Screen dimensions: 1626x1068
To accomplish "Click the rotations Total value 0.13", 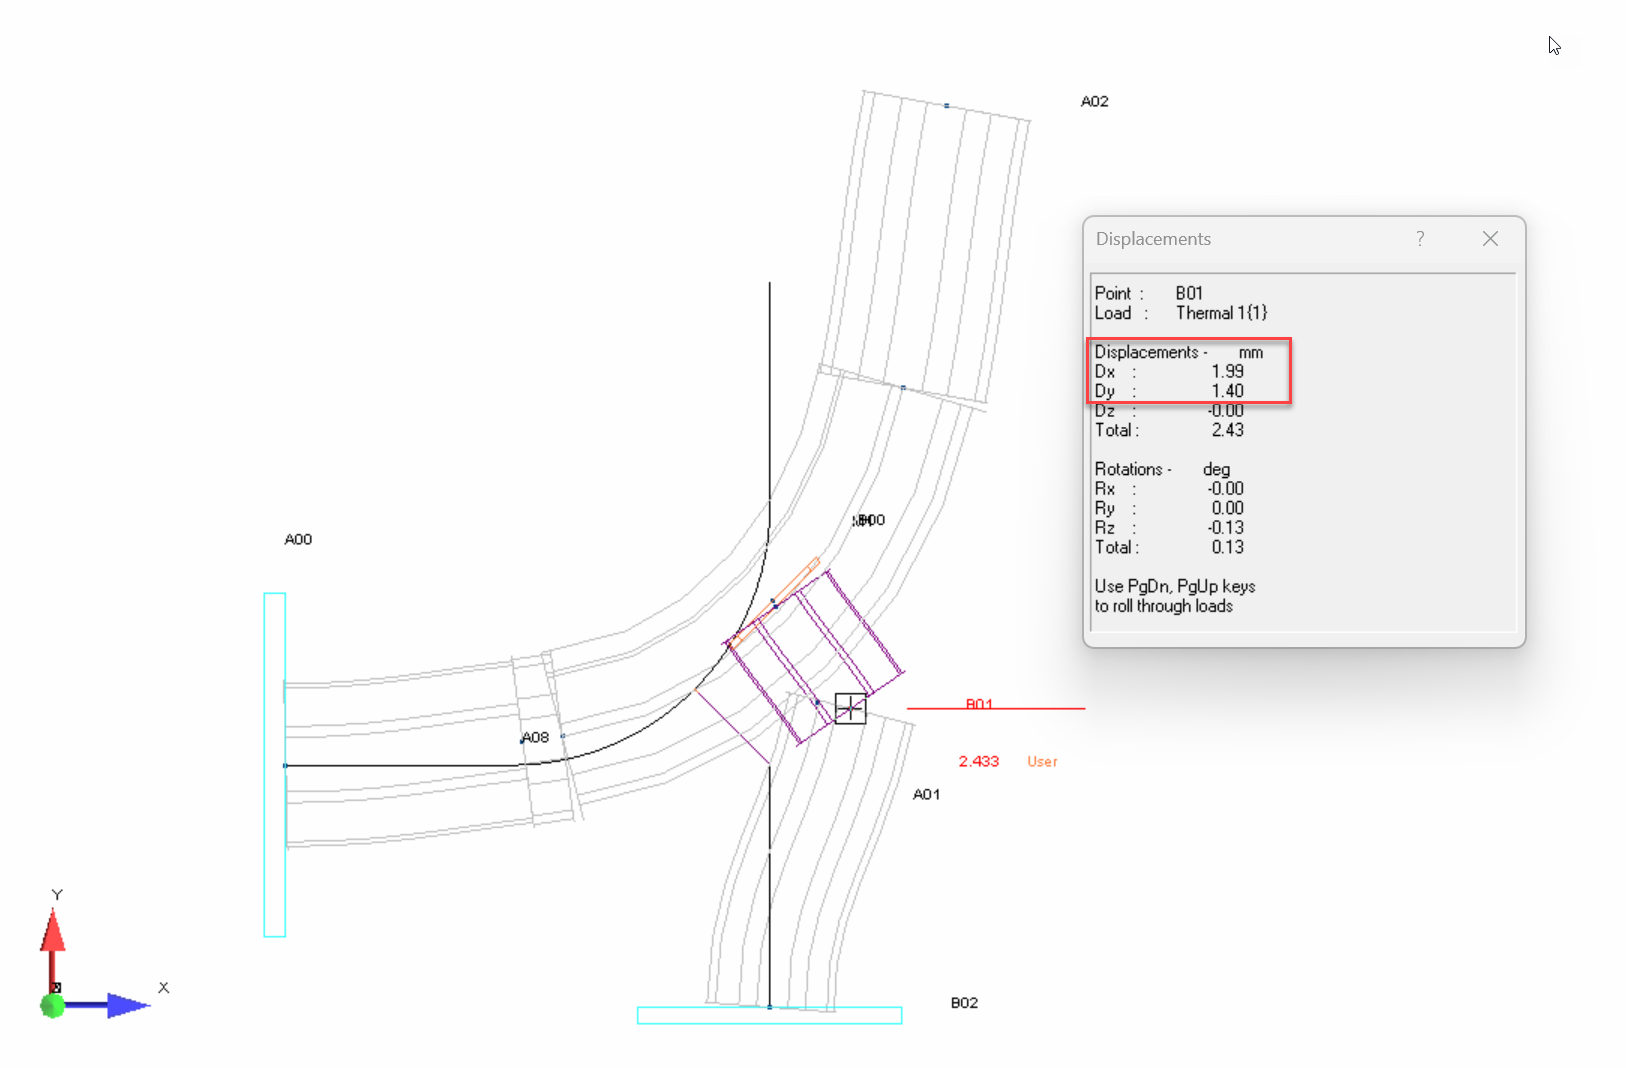I will (x=1228, y=547).
